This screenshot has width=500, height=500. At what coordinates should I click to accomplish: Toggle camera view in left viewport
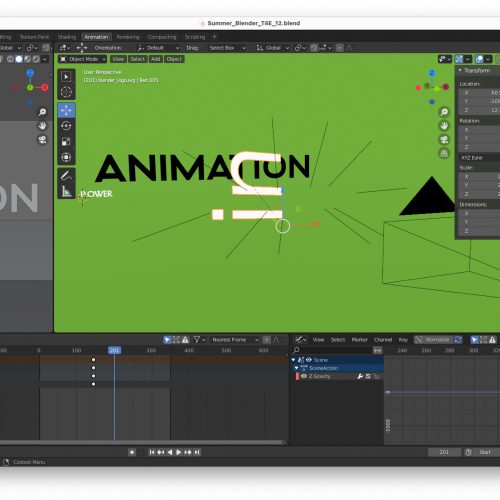tap(42, 139)
